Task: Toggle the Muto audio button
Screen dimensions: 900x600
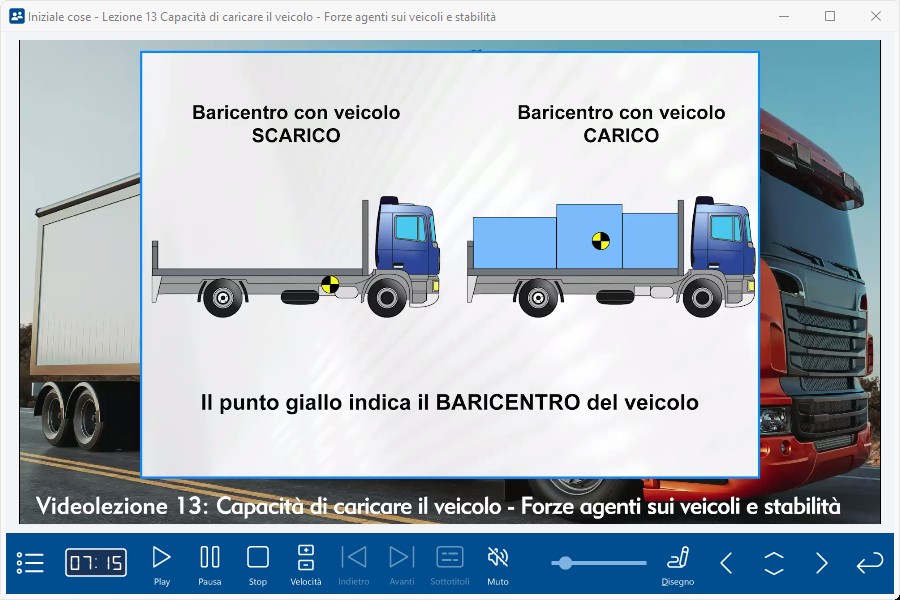Action: 497,563
